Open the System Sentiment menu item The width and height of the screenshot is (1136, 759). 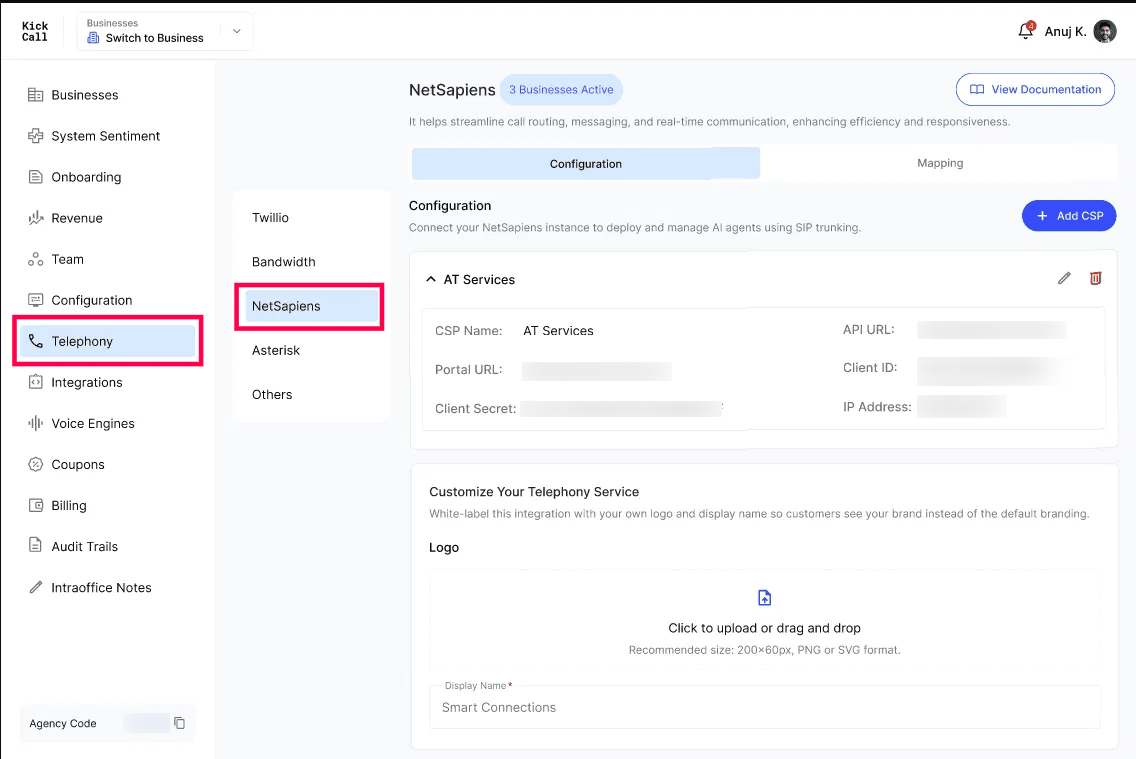(105, 136)
